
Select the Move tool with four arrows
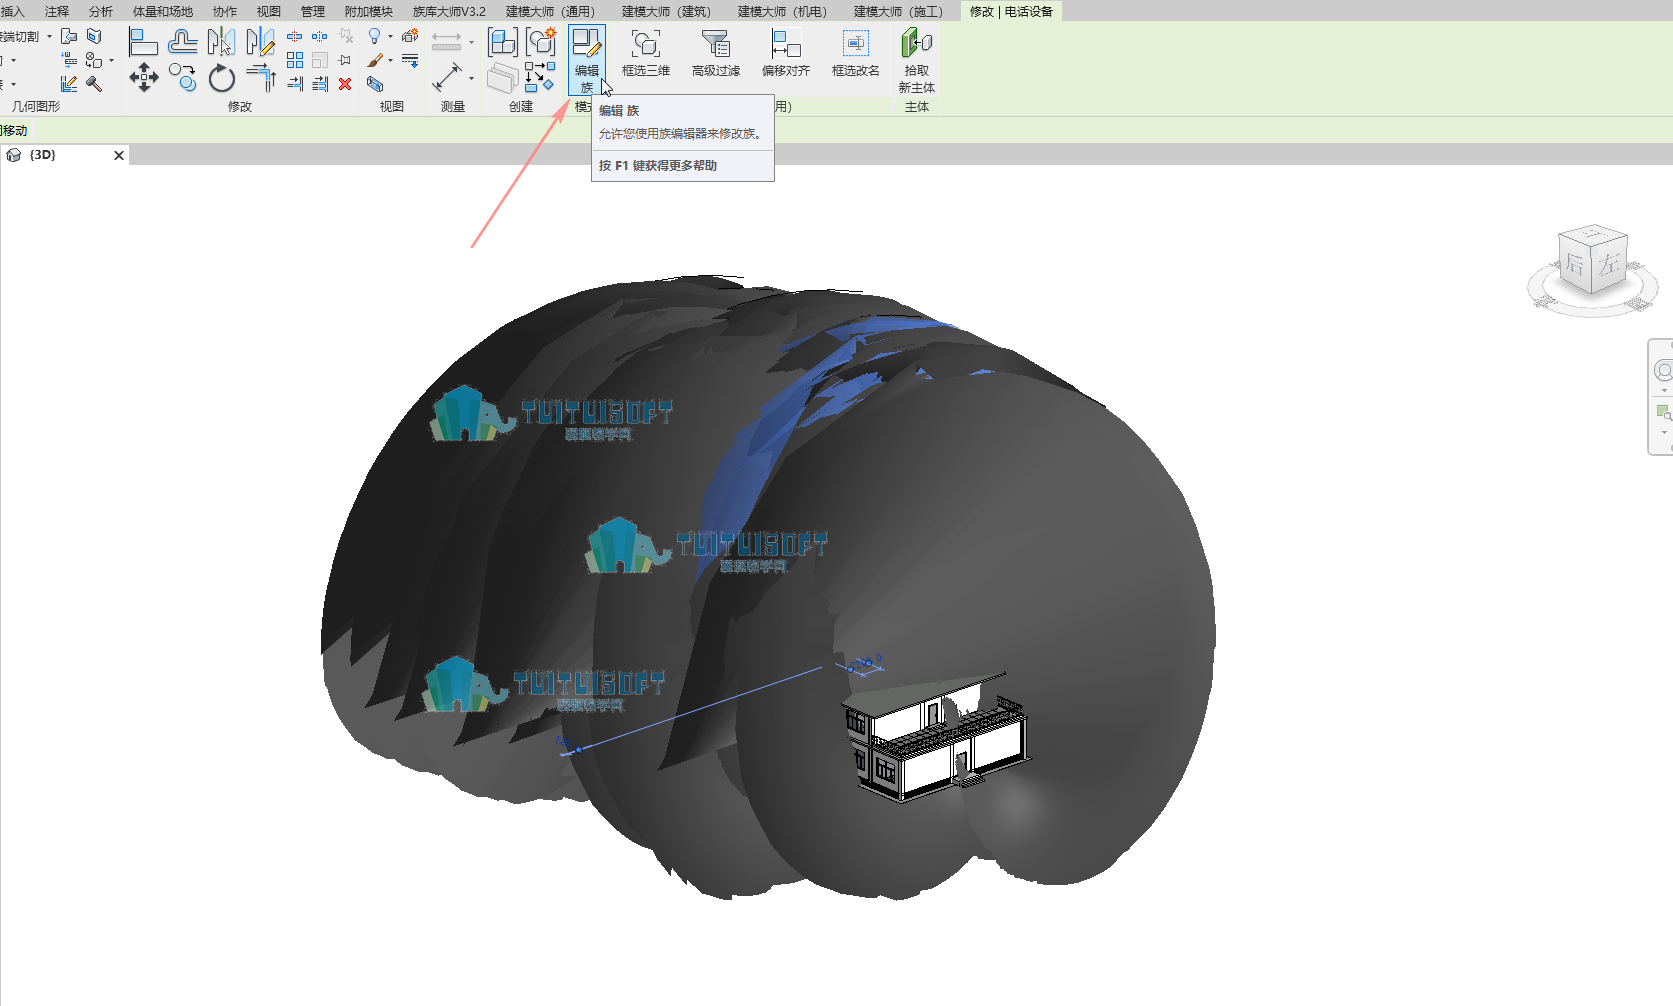click(x=144, y=78)
